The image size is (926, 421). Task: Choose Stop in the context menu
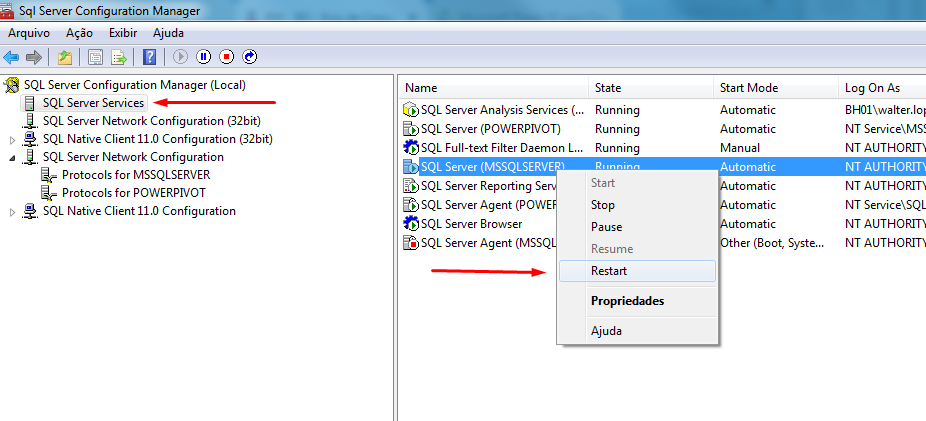coord(637,205)
